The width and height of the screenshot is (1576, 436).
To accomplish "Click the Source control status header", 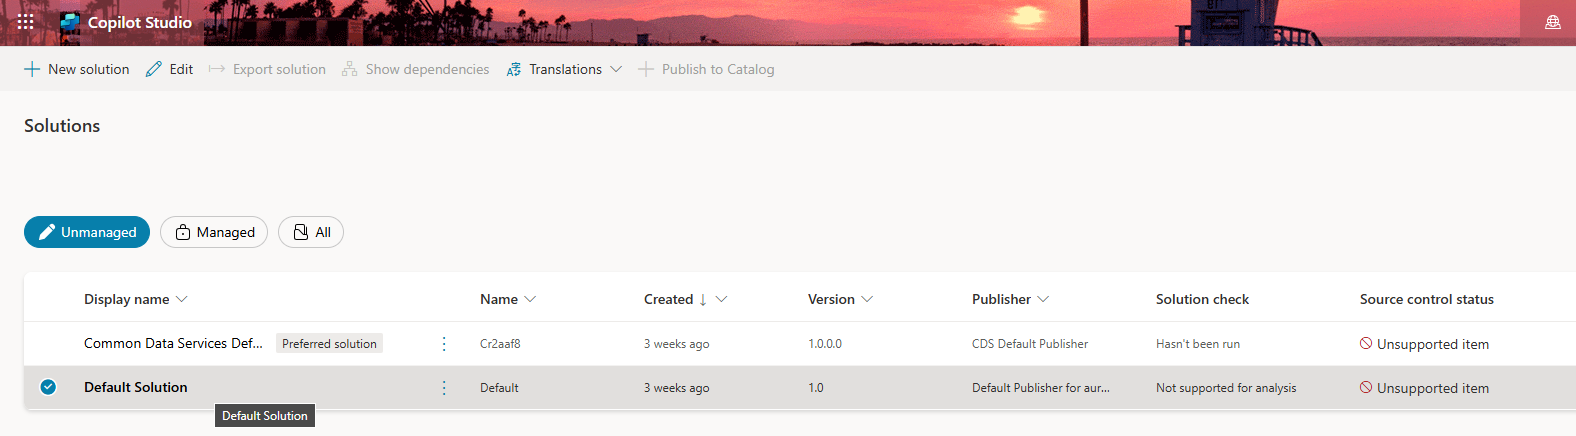I will click(x=1427, y=299).
